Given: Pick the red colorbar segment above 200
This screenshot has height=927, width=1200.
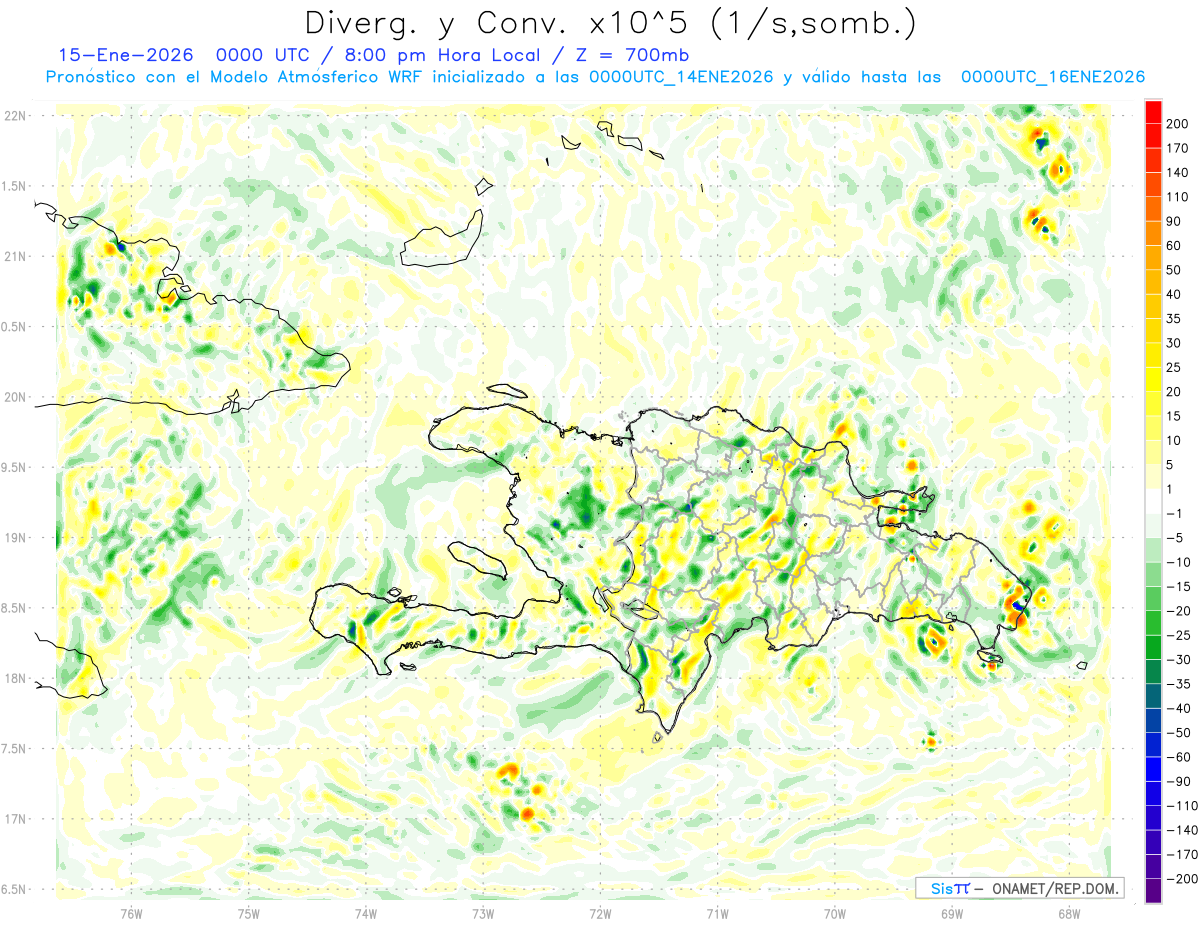Looking at the screenshot, I should pyautogui.click(x=1153, y=112).
